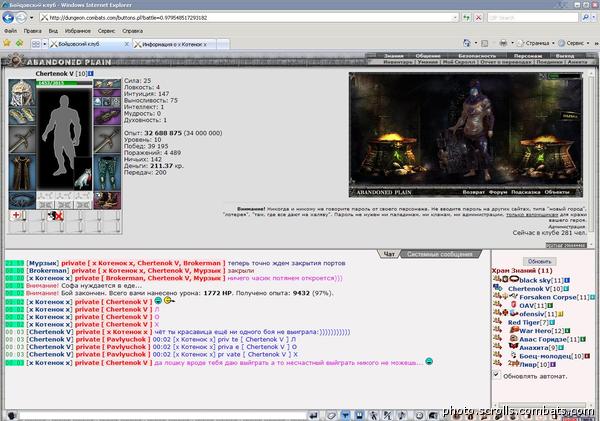Click the Обновить button

540,261
